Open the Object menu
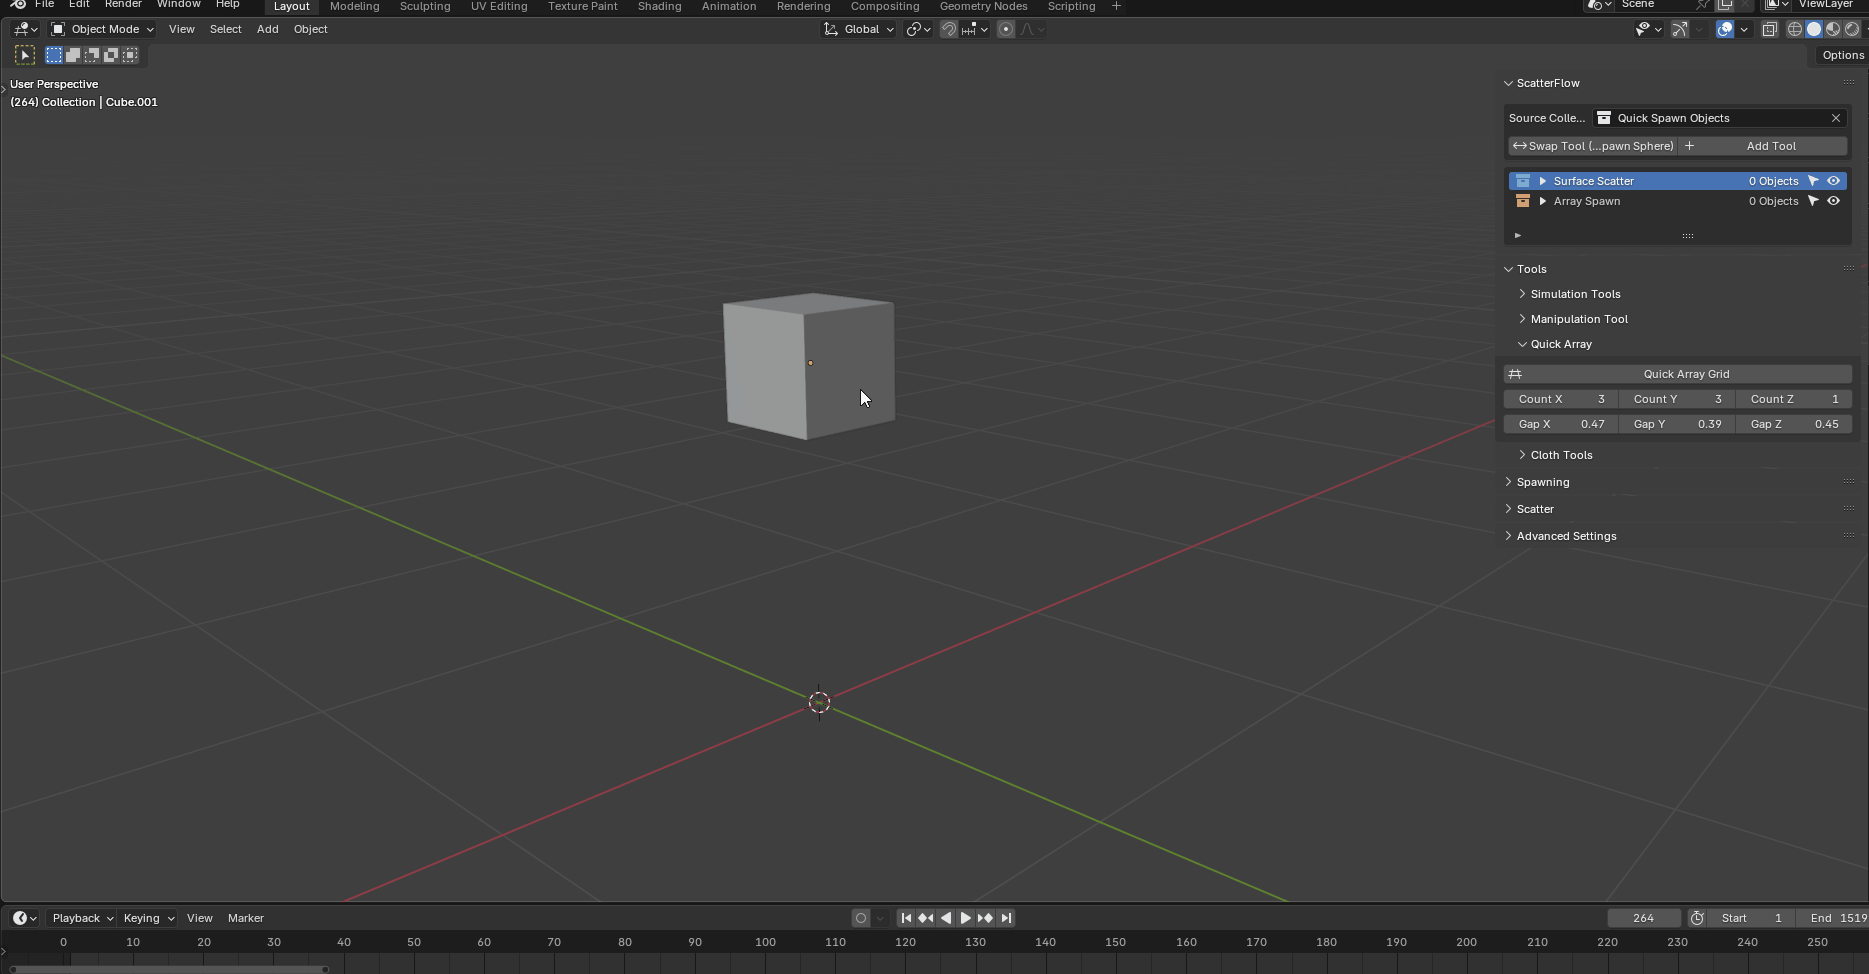1869x974 pixels. [x=310, y=29]
